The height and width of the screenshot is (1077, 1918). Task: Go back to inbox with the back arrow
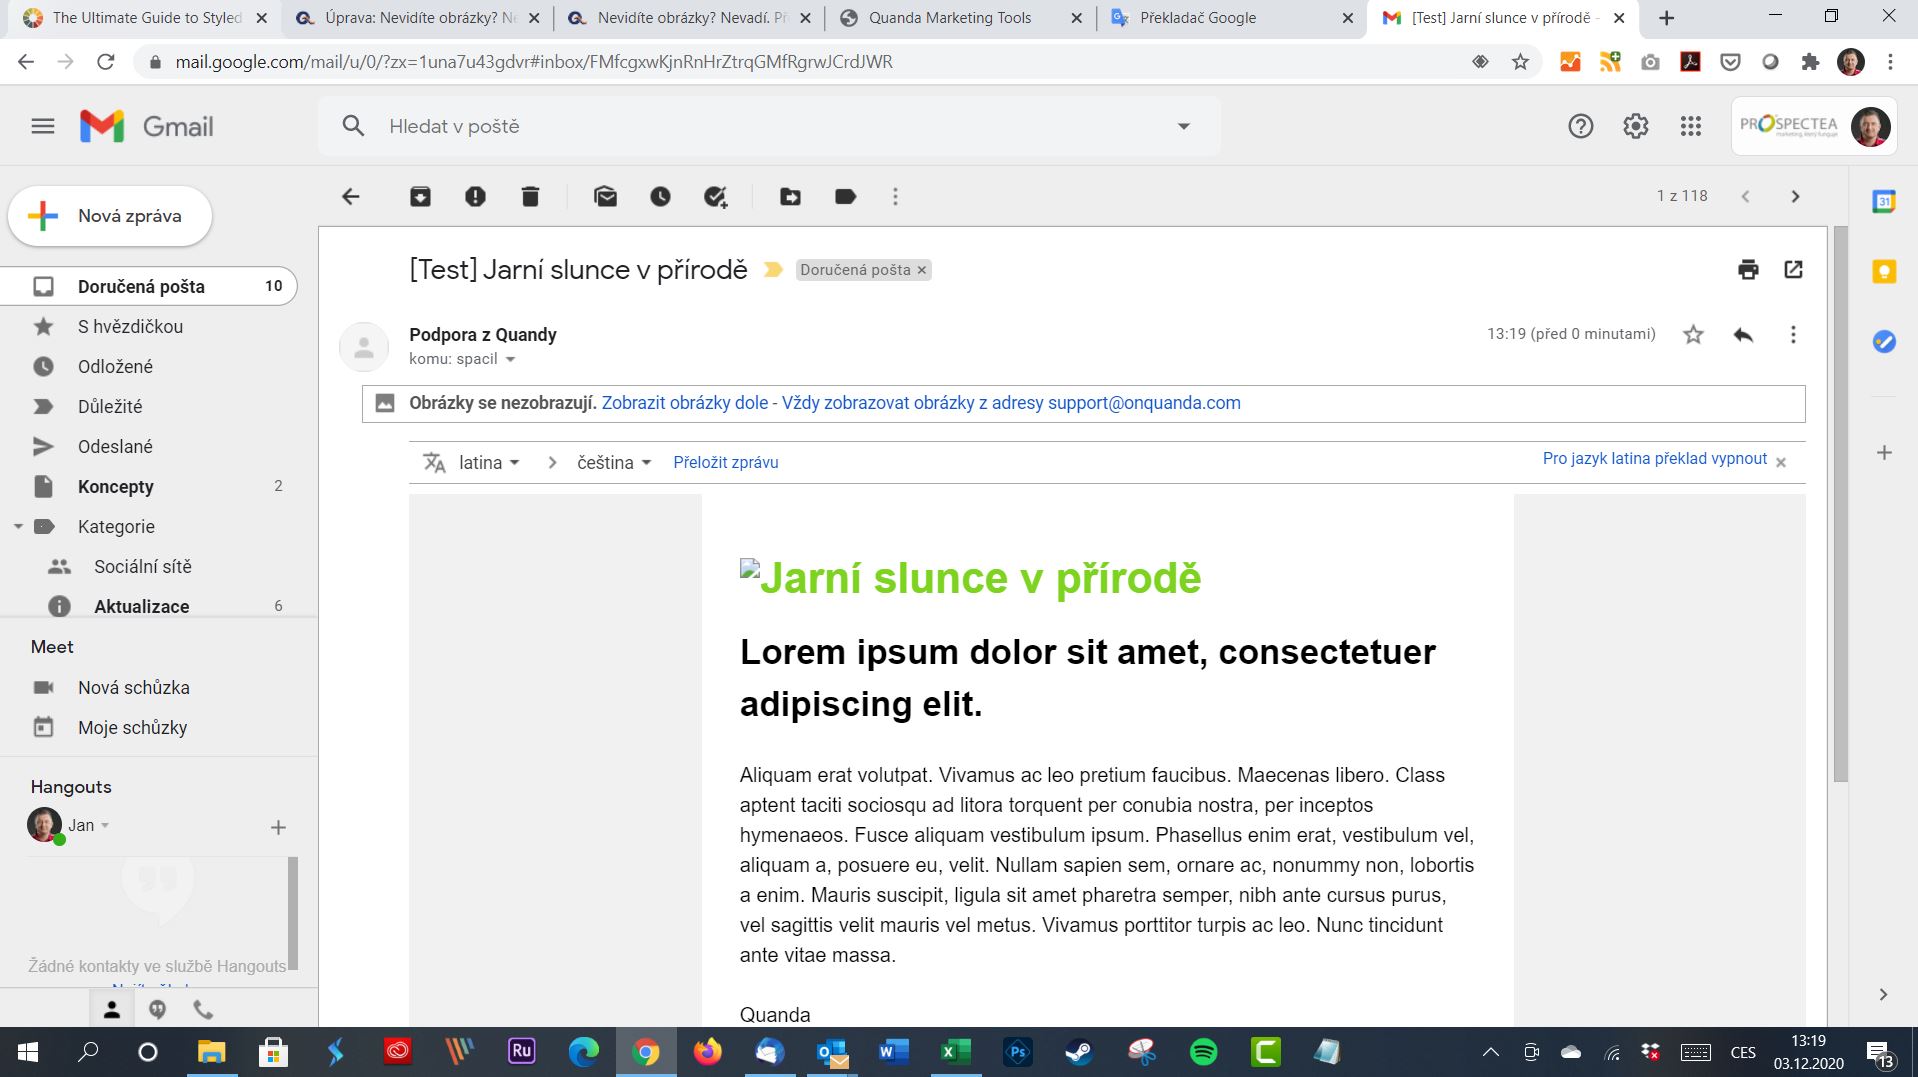(x=350, y=197)
